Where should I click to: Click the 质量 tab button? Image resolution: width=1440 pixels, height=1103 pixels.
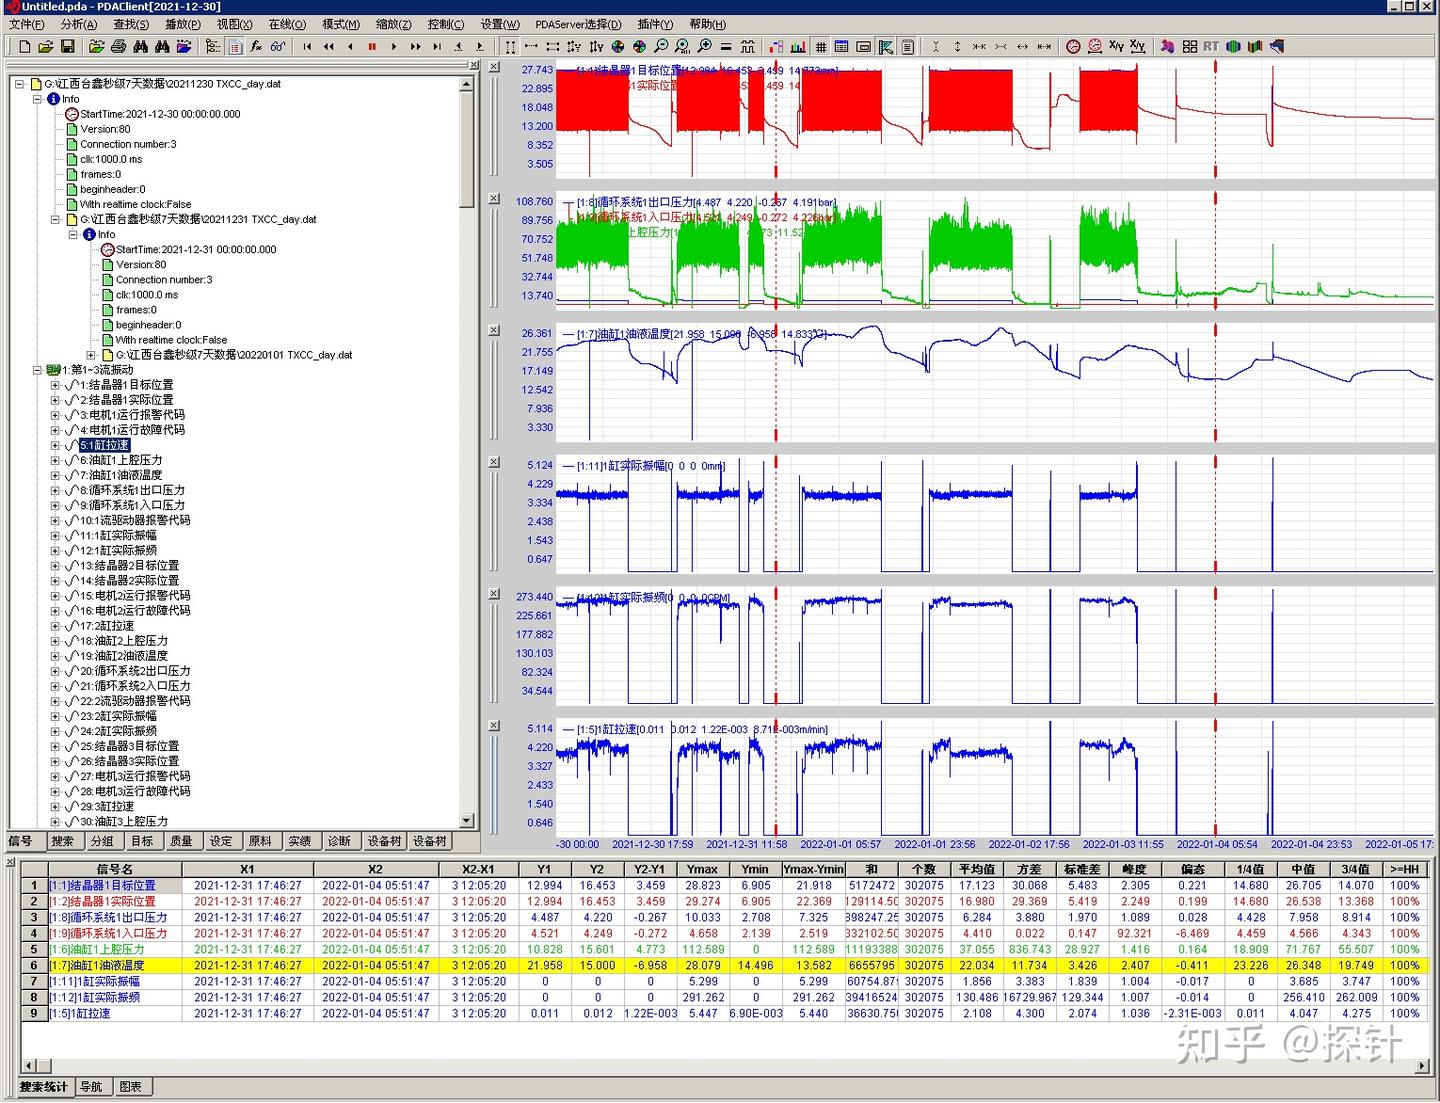pyautogui.click(x=181, y=841)
